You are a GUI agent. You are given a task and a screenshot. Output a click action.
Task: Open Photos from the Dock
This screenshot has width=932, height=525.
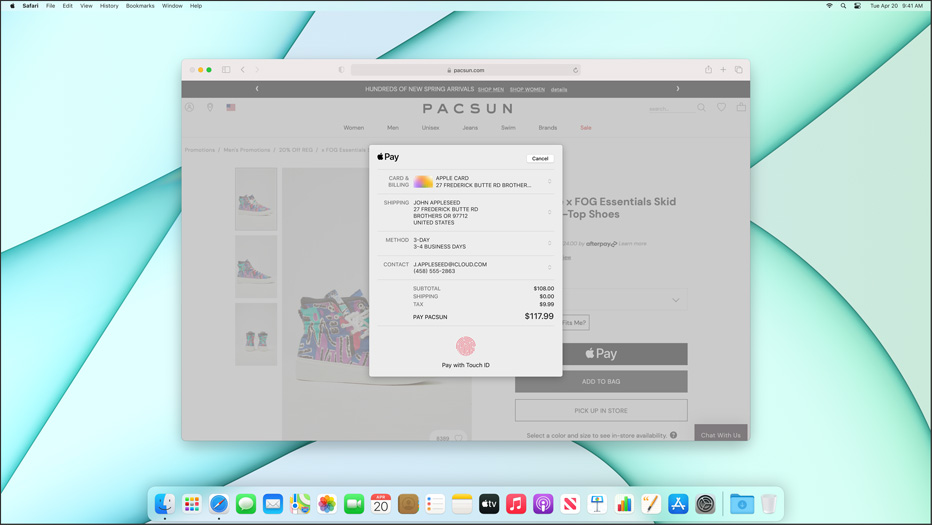[327, 504]
